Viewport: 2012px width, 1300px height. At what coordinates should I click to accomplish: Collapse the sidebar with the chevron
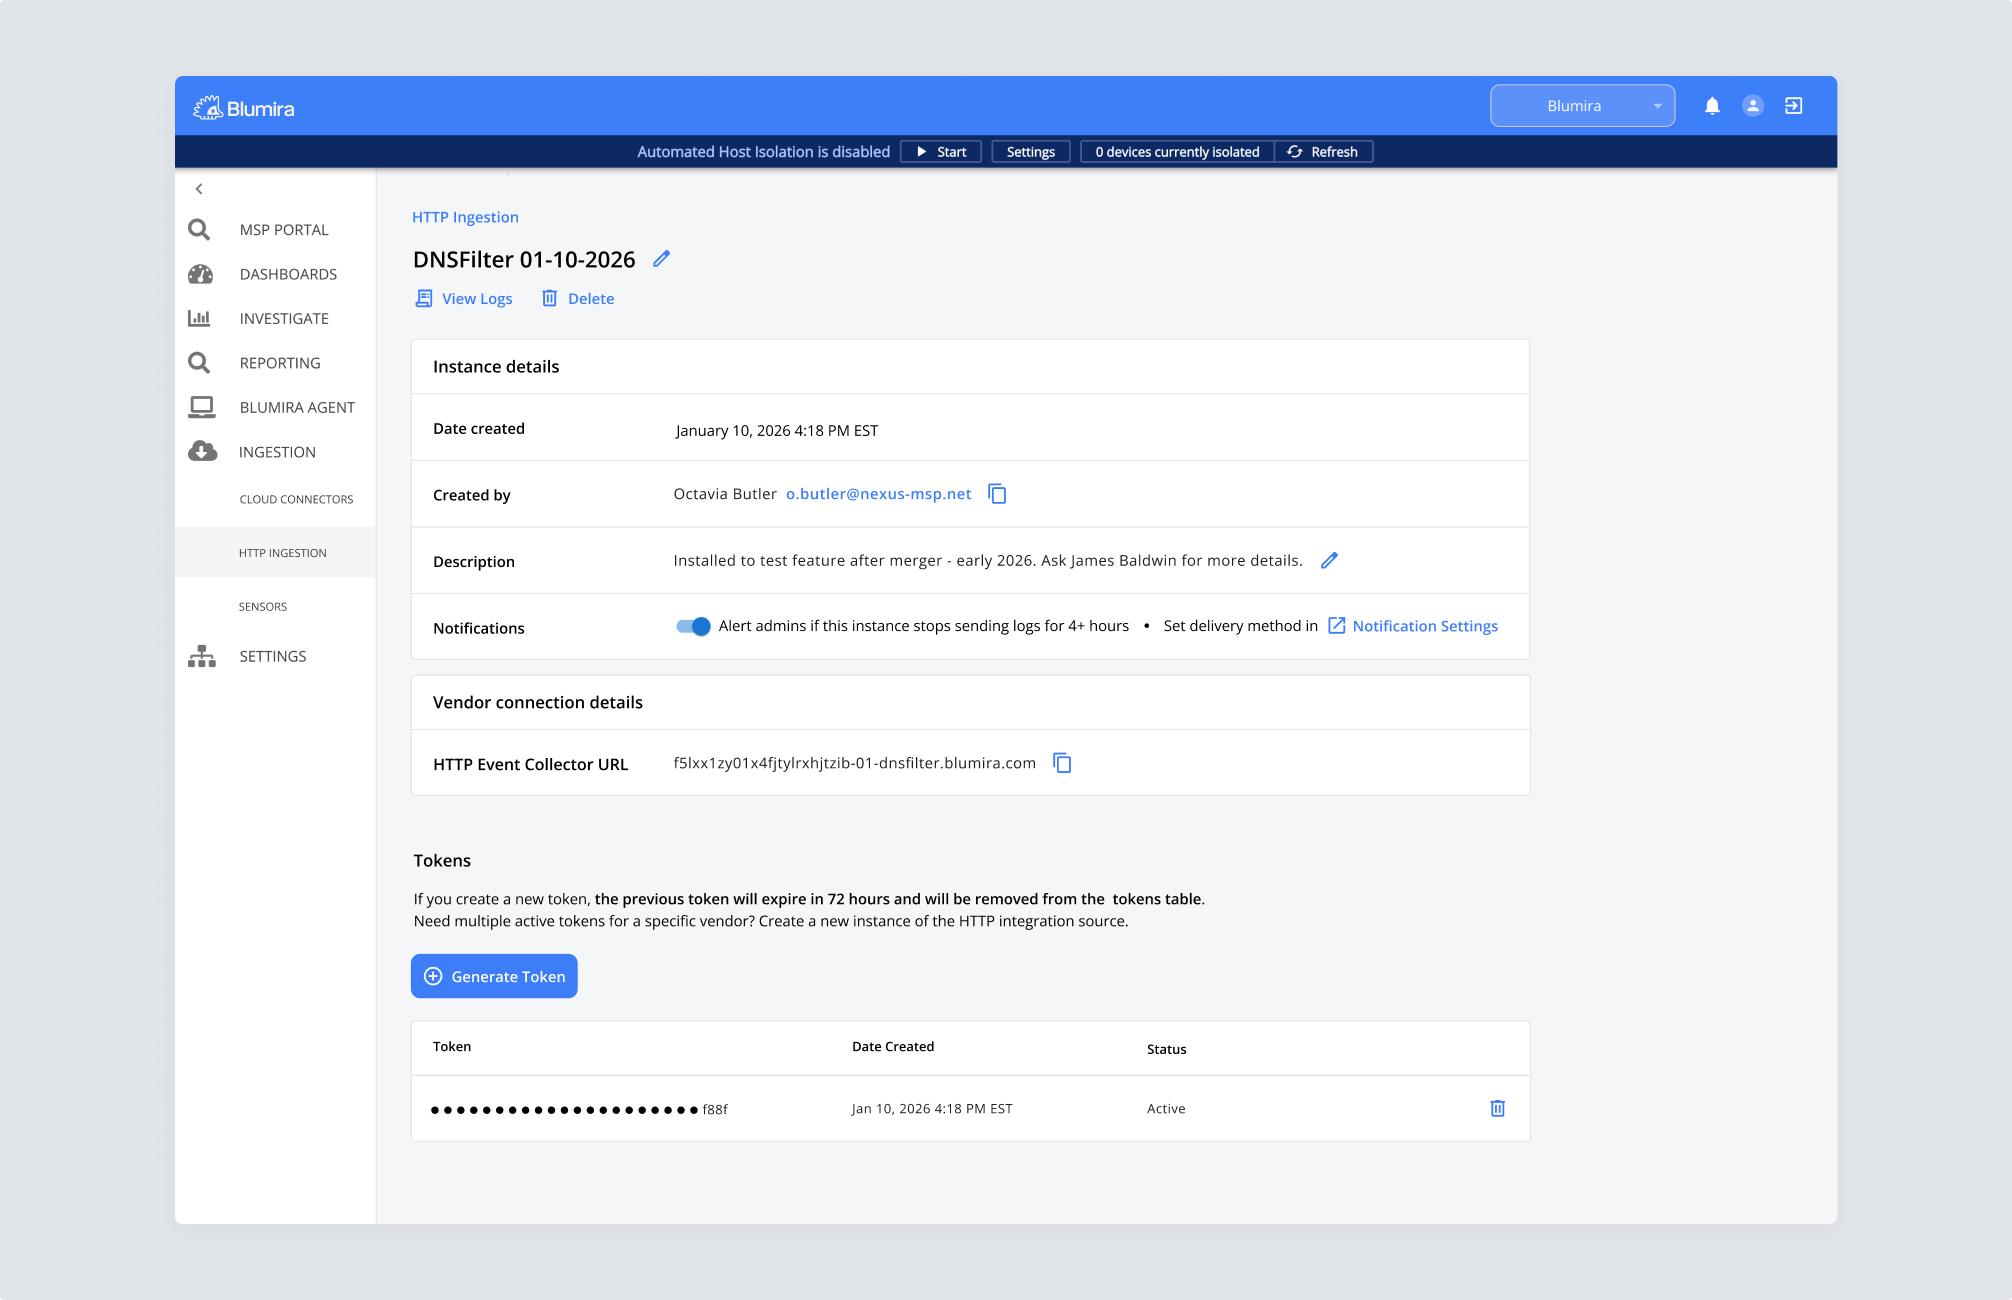tap(199, 189)
